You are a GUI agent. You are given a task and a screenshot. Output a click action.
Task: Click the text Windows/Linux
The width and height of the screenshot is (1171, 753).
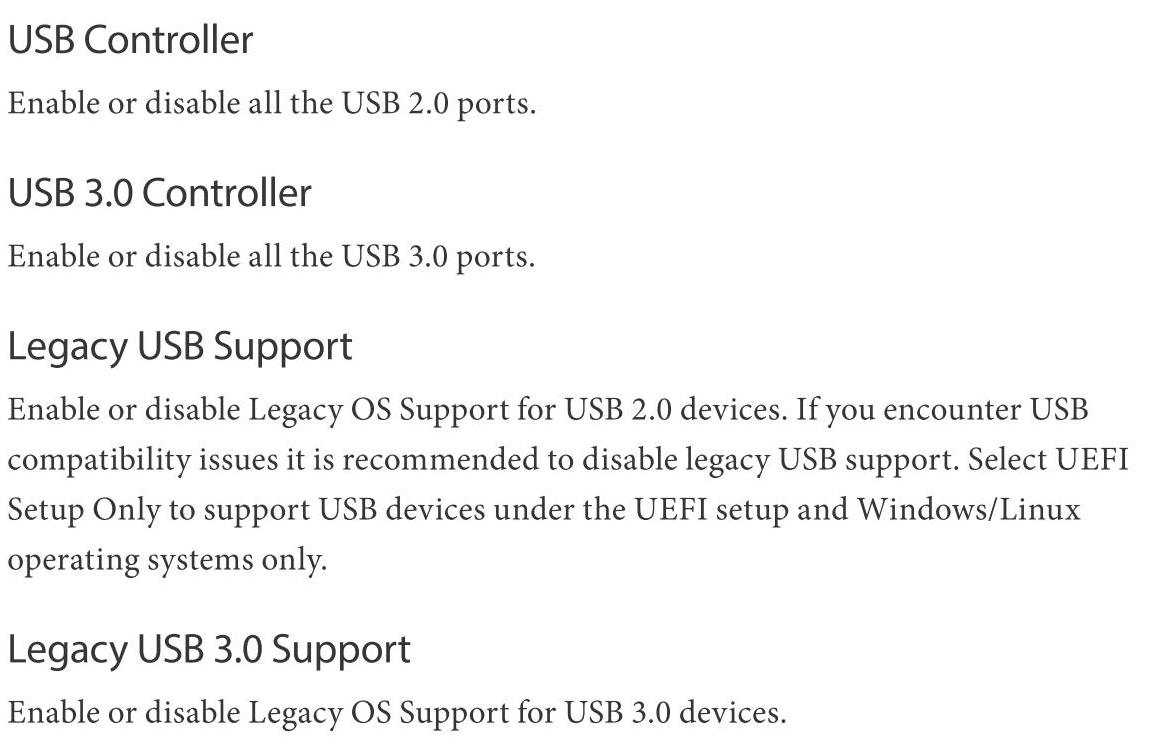969,509
